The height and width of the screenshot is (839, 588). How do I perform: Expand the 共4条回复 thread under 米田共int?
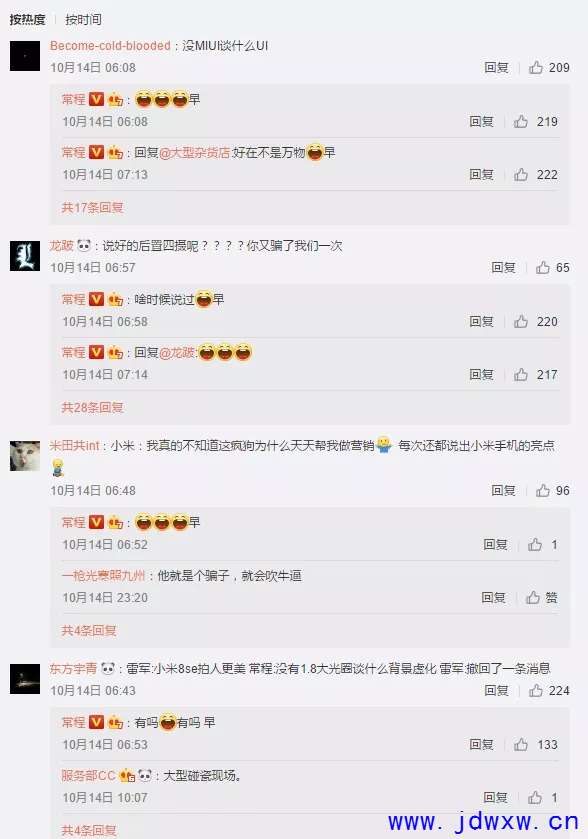pyautogui.click(x=89, y=631)
